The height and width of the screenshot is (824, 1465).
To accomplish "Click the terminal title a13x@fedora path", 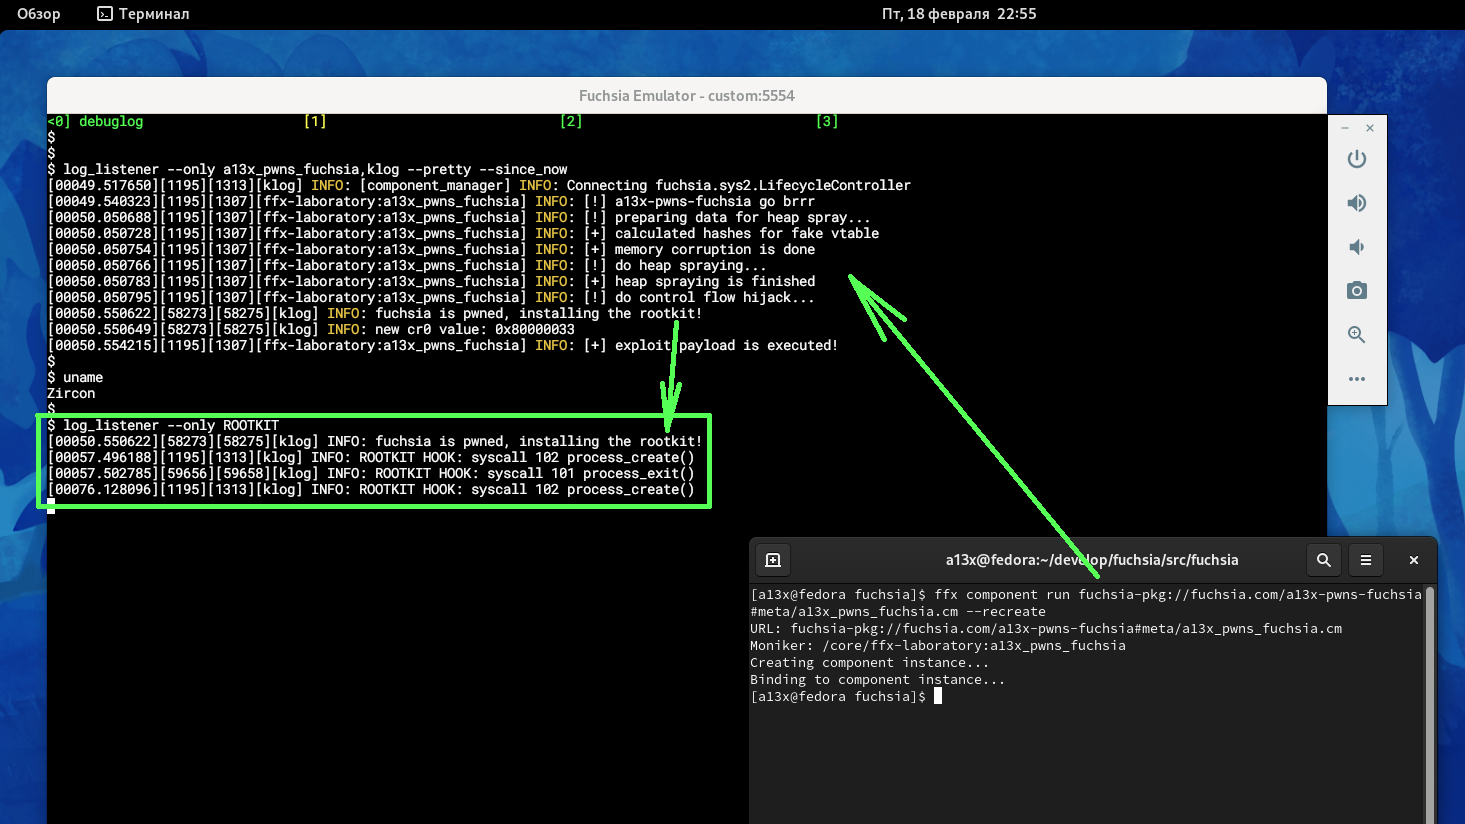I will coord(1092,560).
